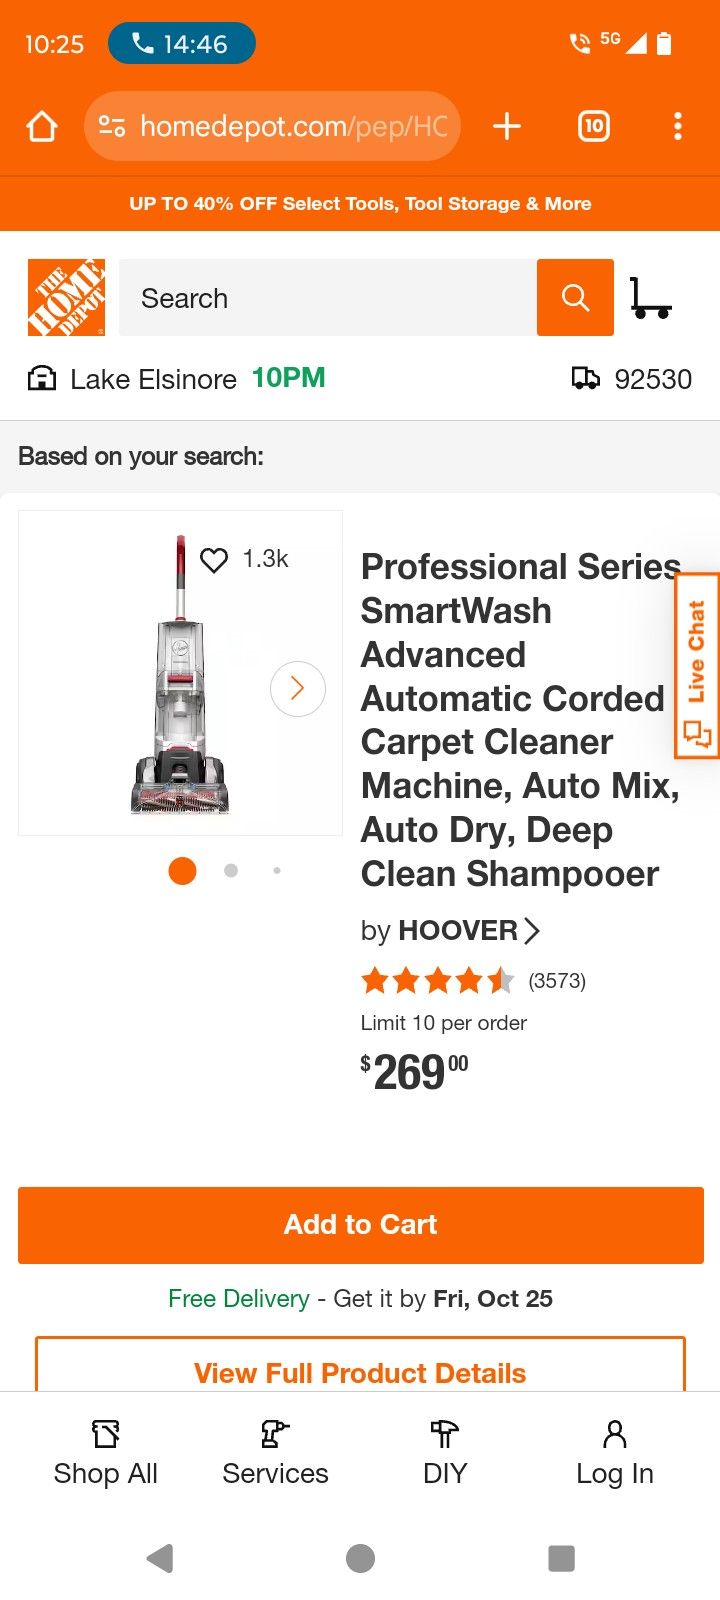Open the Services tab
Screen dimensions: 720x1600
(x=275, y=1453)
